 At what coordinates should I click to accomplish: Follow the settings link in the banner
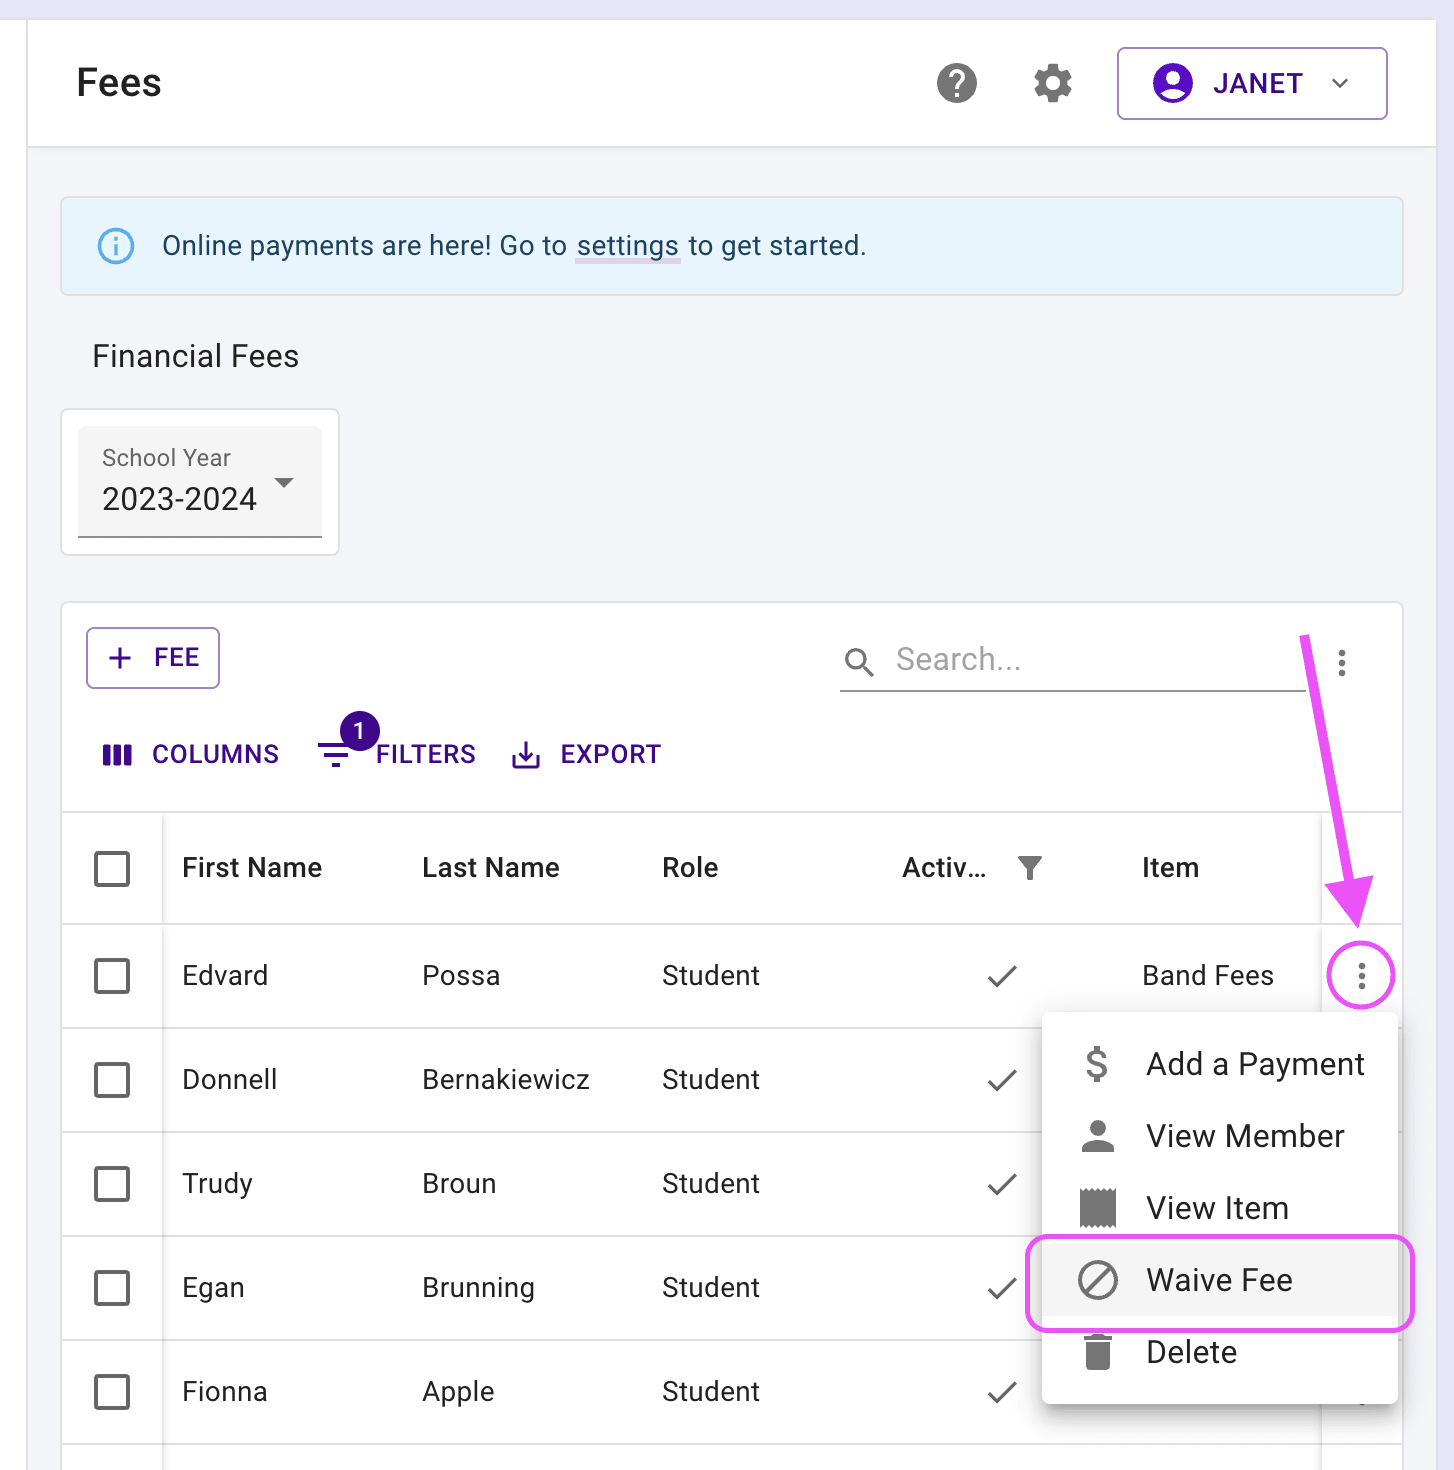[x=628, y=246]
